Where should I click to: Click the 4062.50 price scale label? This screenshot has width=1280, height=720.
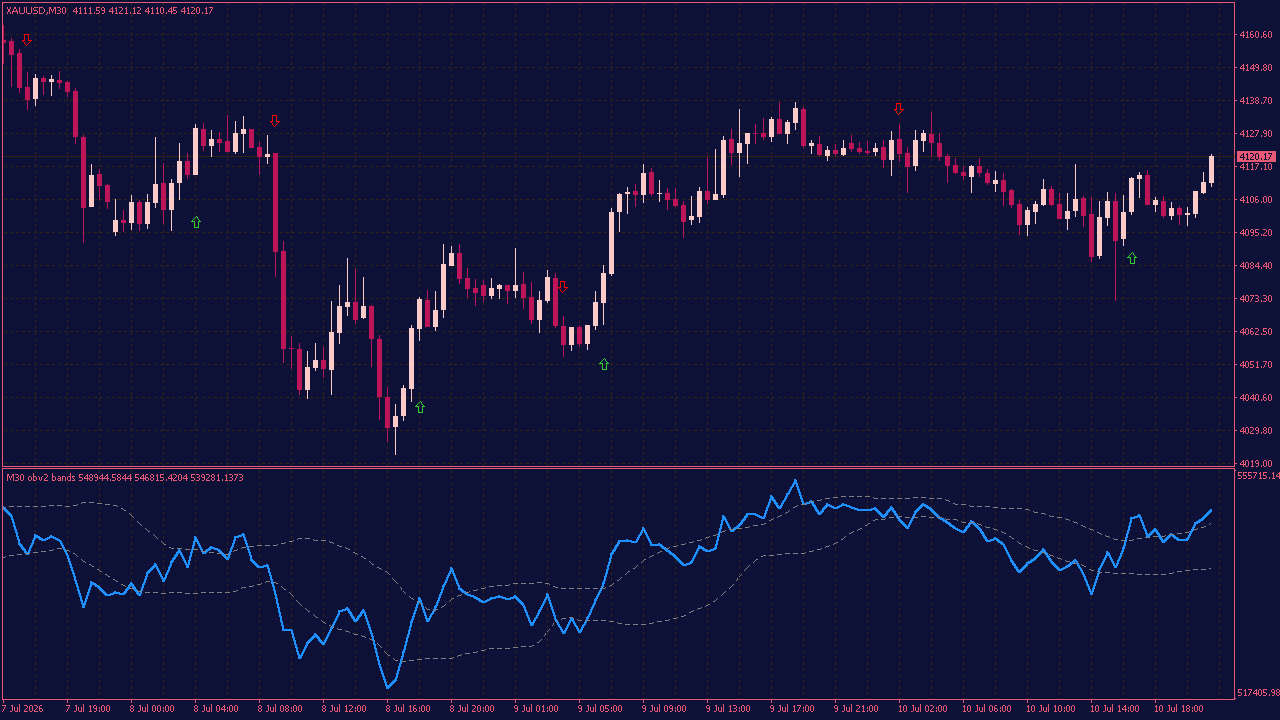point(1255,332)
